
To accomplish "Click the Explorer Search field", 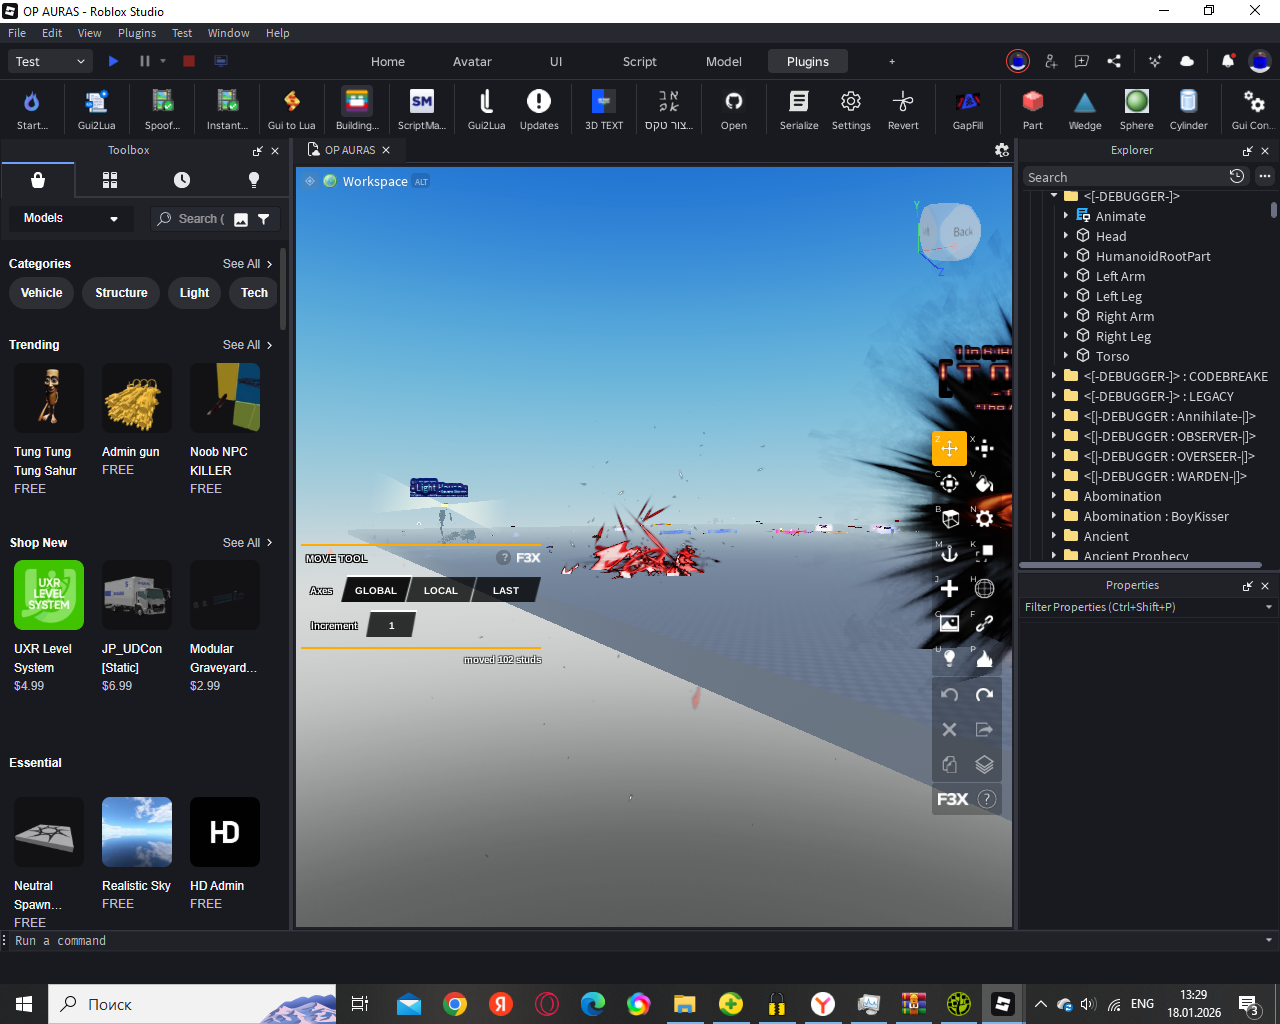I will [1125, 177].
